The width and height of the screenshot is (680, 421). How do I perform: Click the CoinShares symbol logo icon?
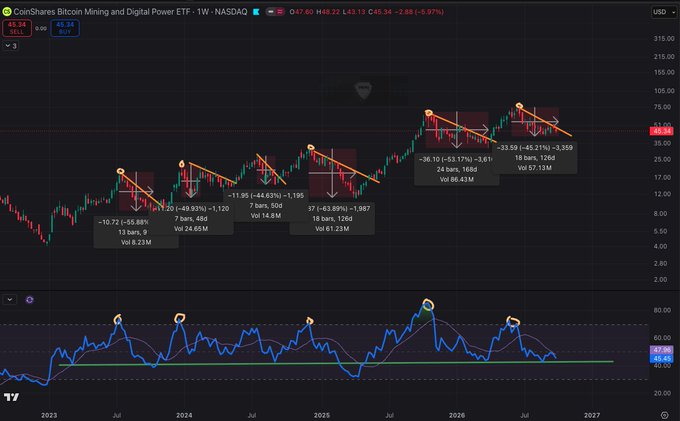click(7, 12)
